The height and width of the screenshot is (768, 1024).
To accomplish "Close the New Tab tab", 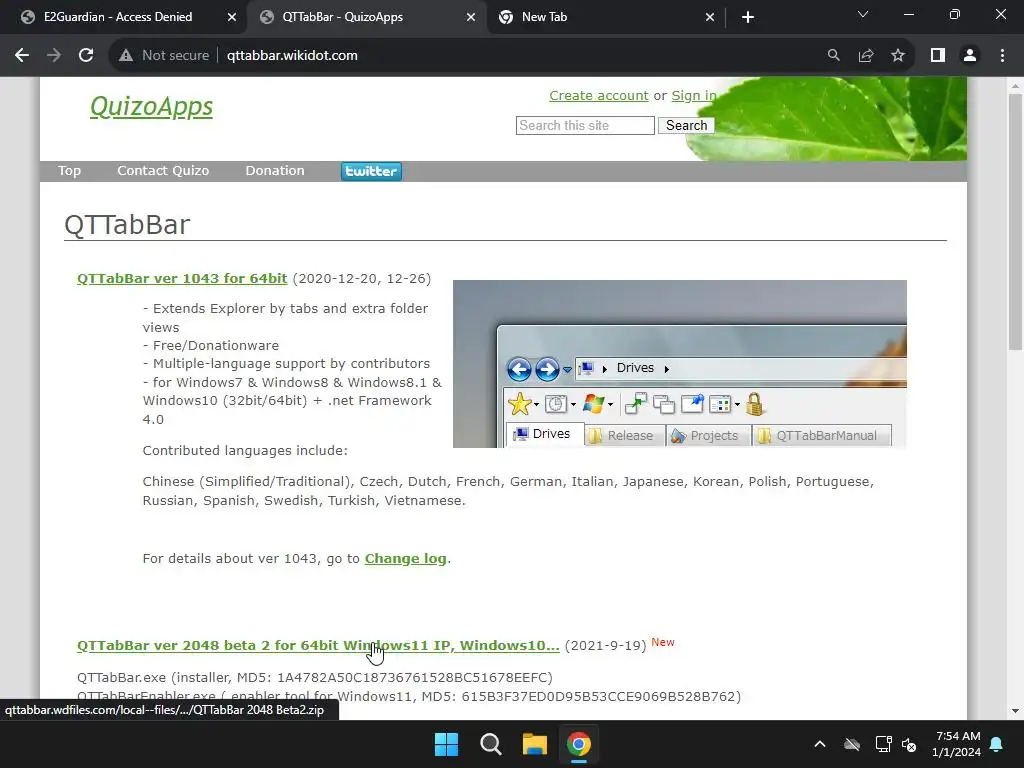I will 710,17.
